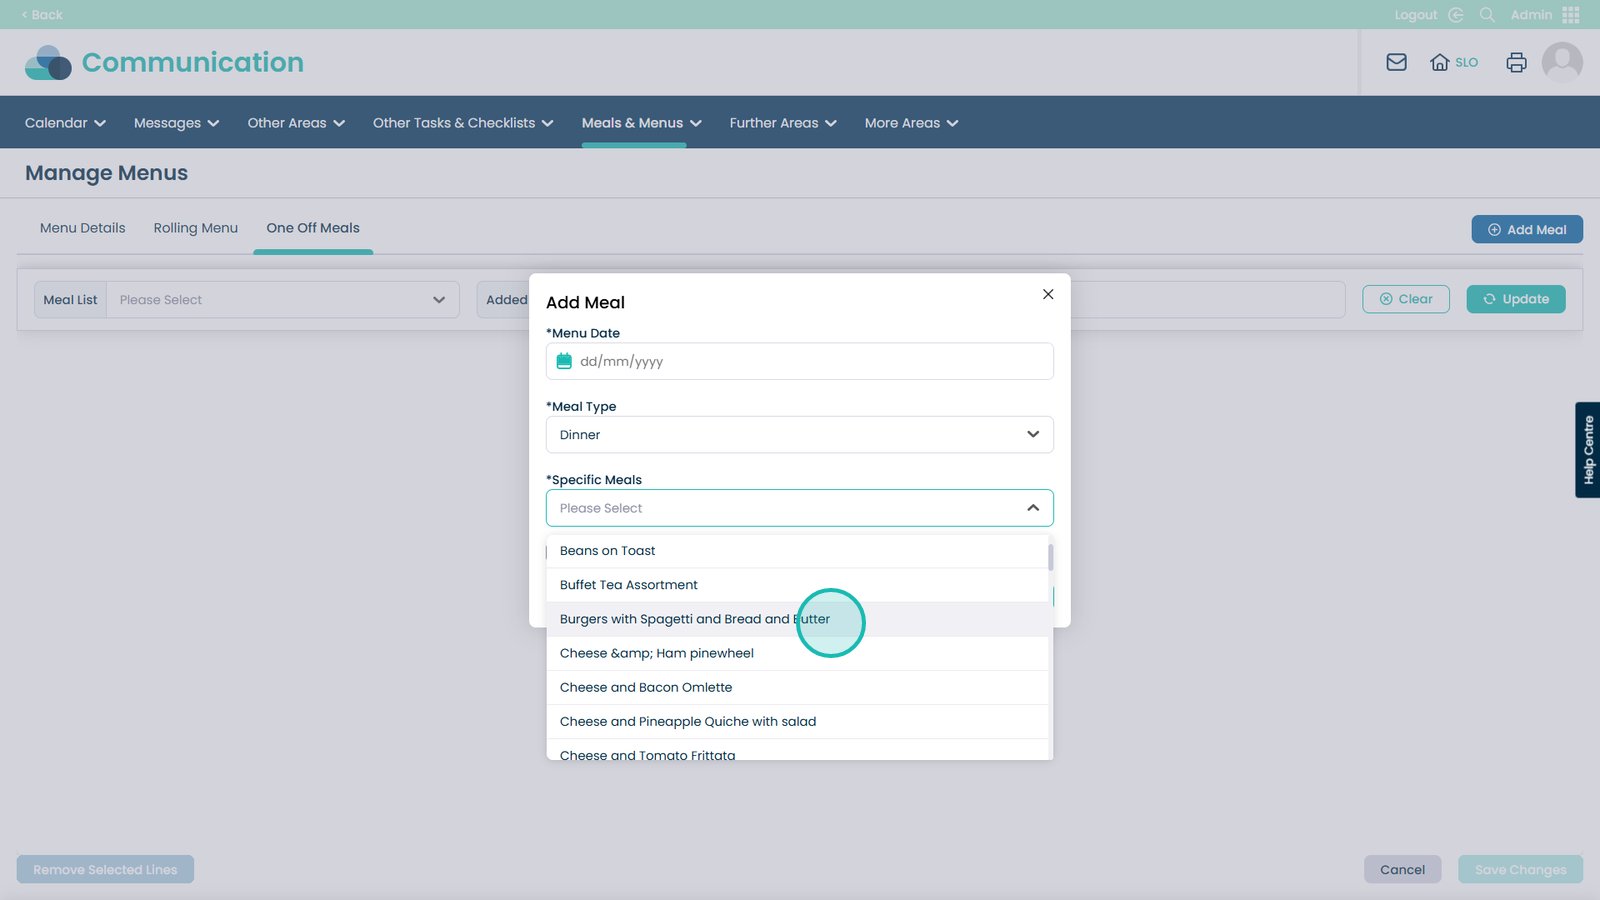This screenshot has height=900, width=1600.
Task: Open the Meals & Menus menu
Action: (641, 123)
